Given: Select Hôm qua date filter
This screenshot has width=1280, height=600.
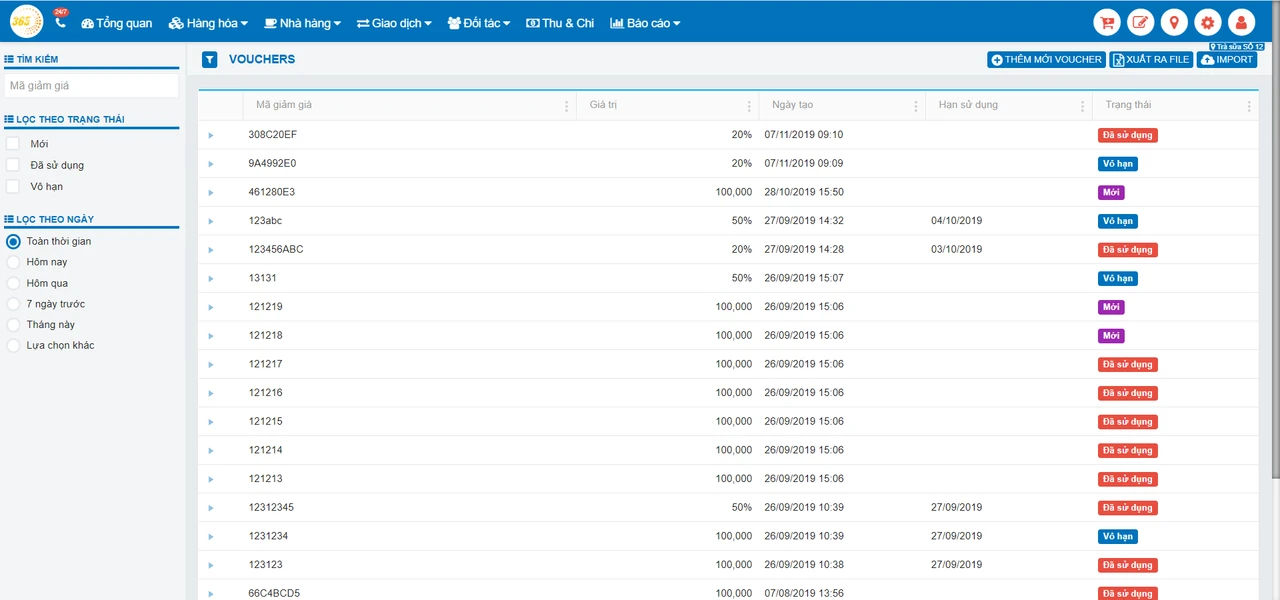Looking at the screenshot, I should point(13,283).
